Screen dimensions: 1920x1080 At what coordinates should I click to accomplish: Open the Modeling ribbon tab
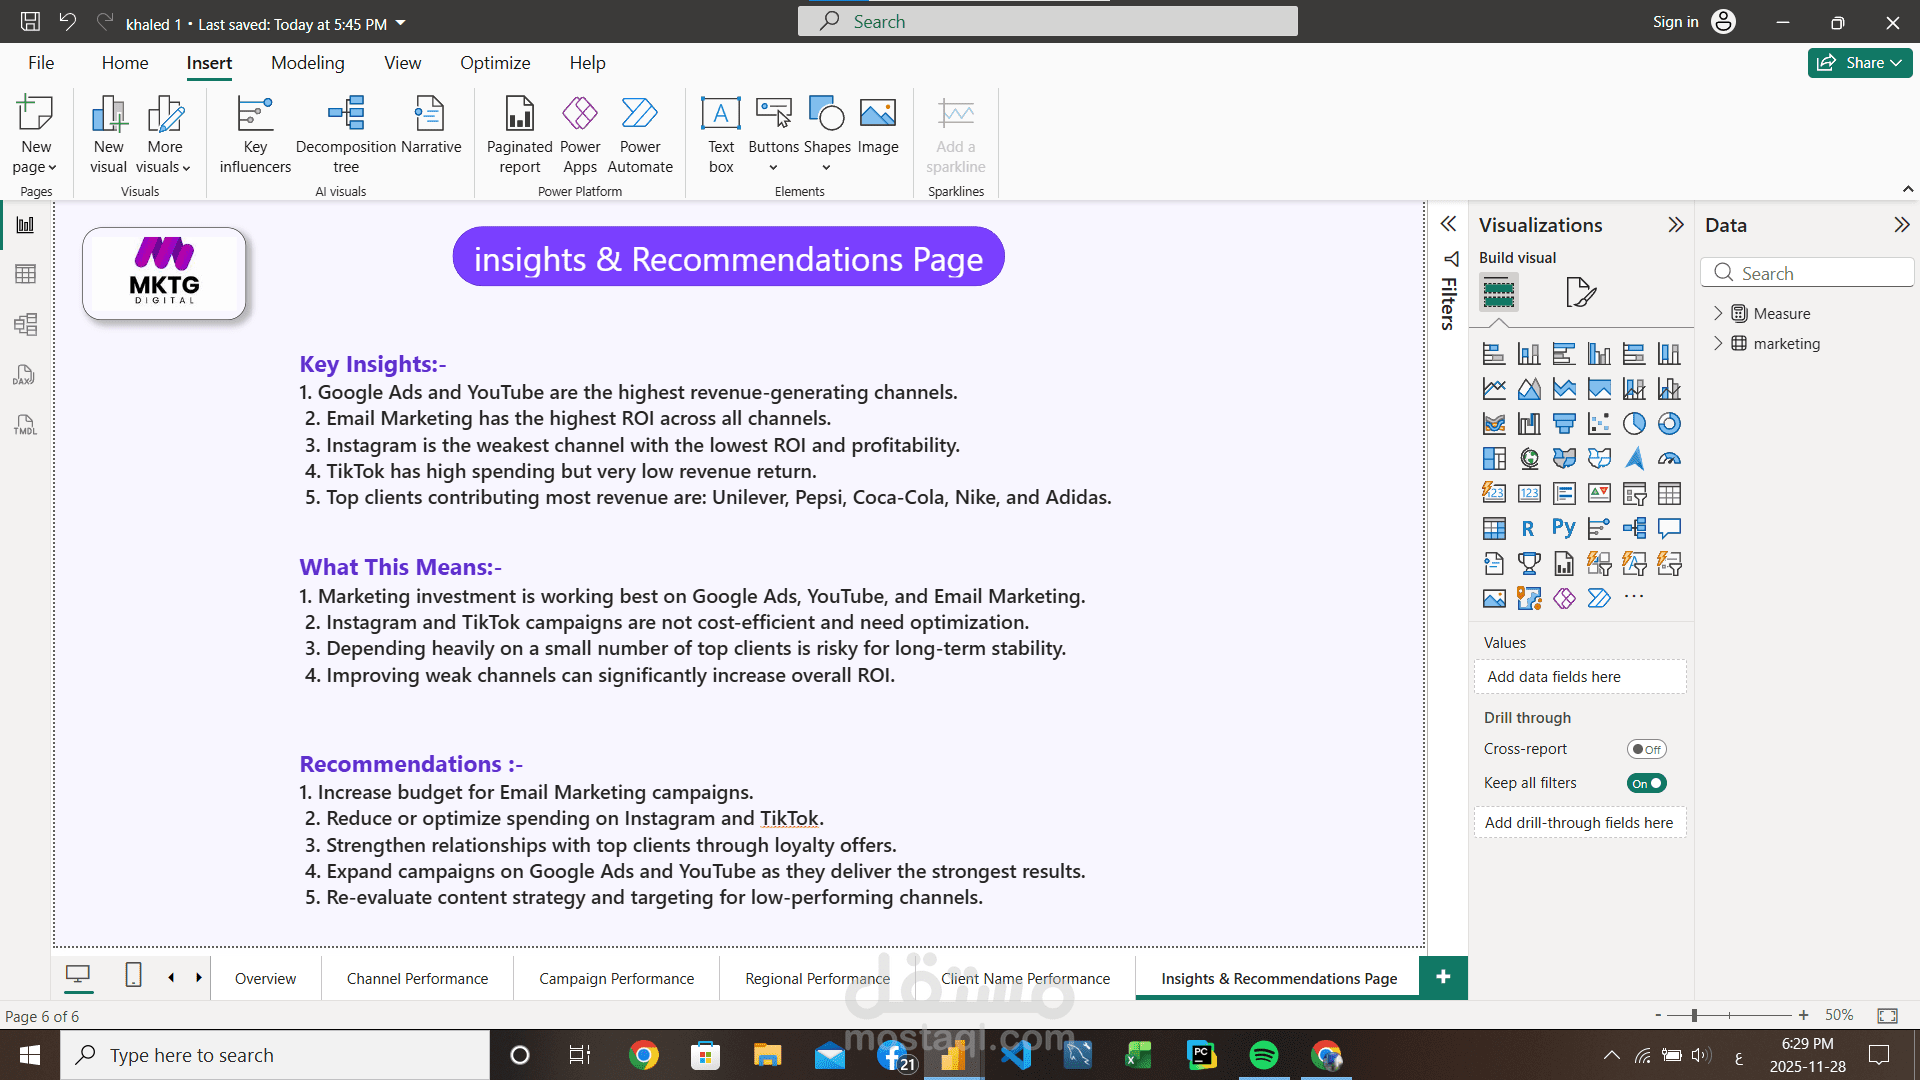click(307, 62)
